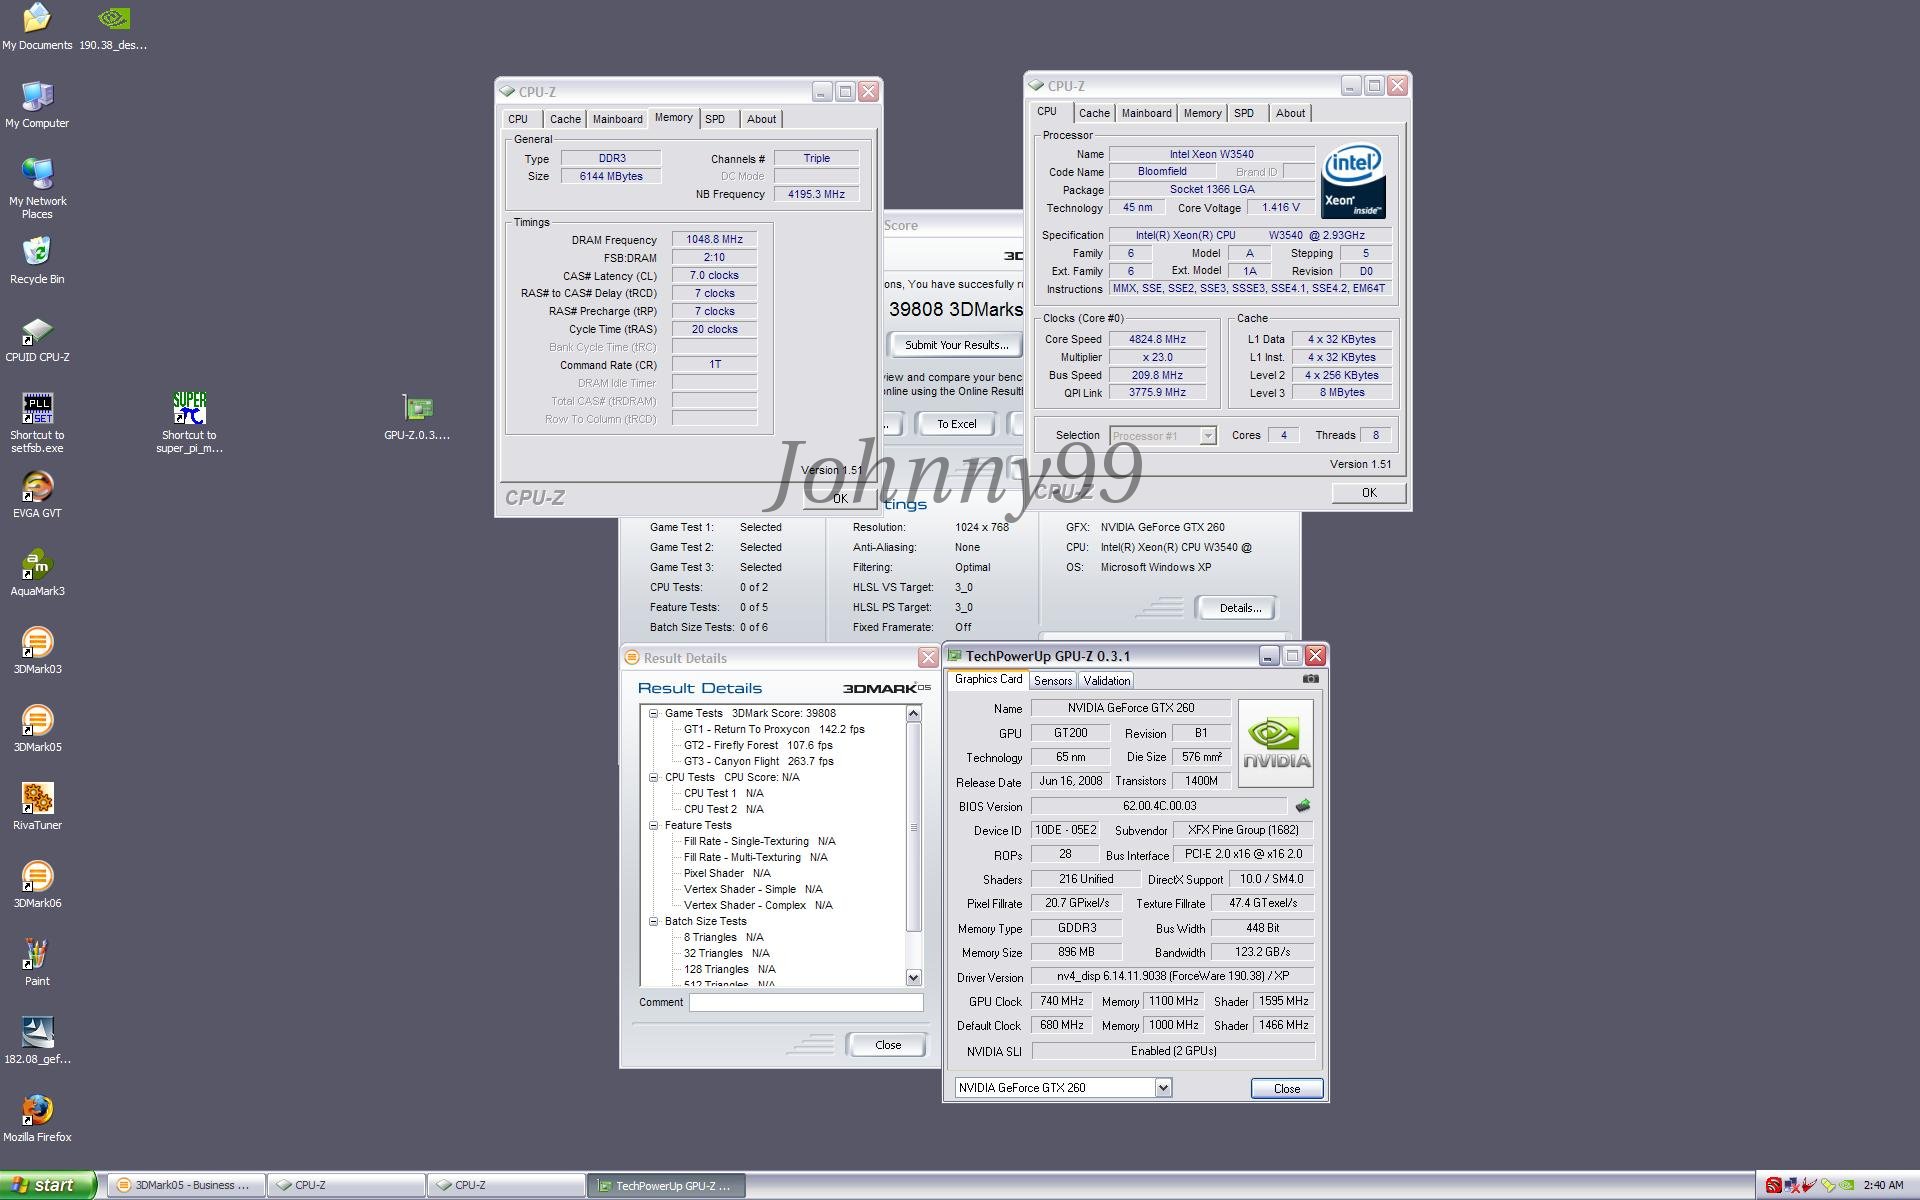Launch CPUID CPU-Z desktop shortcut
The width and height of the screenshot is (1920, 1200).
[x=37, y=339]
